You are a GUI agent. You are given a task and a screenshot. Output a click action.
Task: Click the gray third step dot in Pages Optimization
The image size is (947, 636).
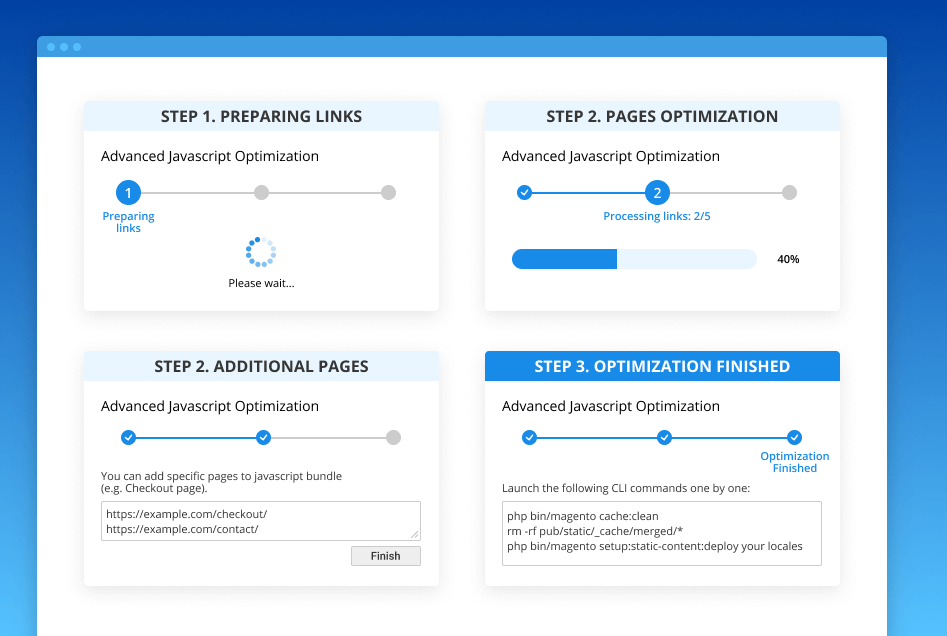tap(789, 192)
